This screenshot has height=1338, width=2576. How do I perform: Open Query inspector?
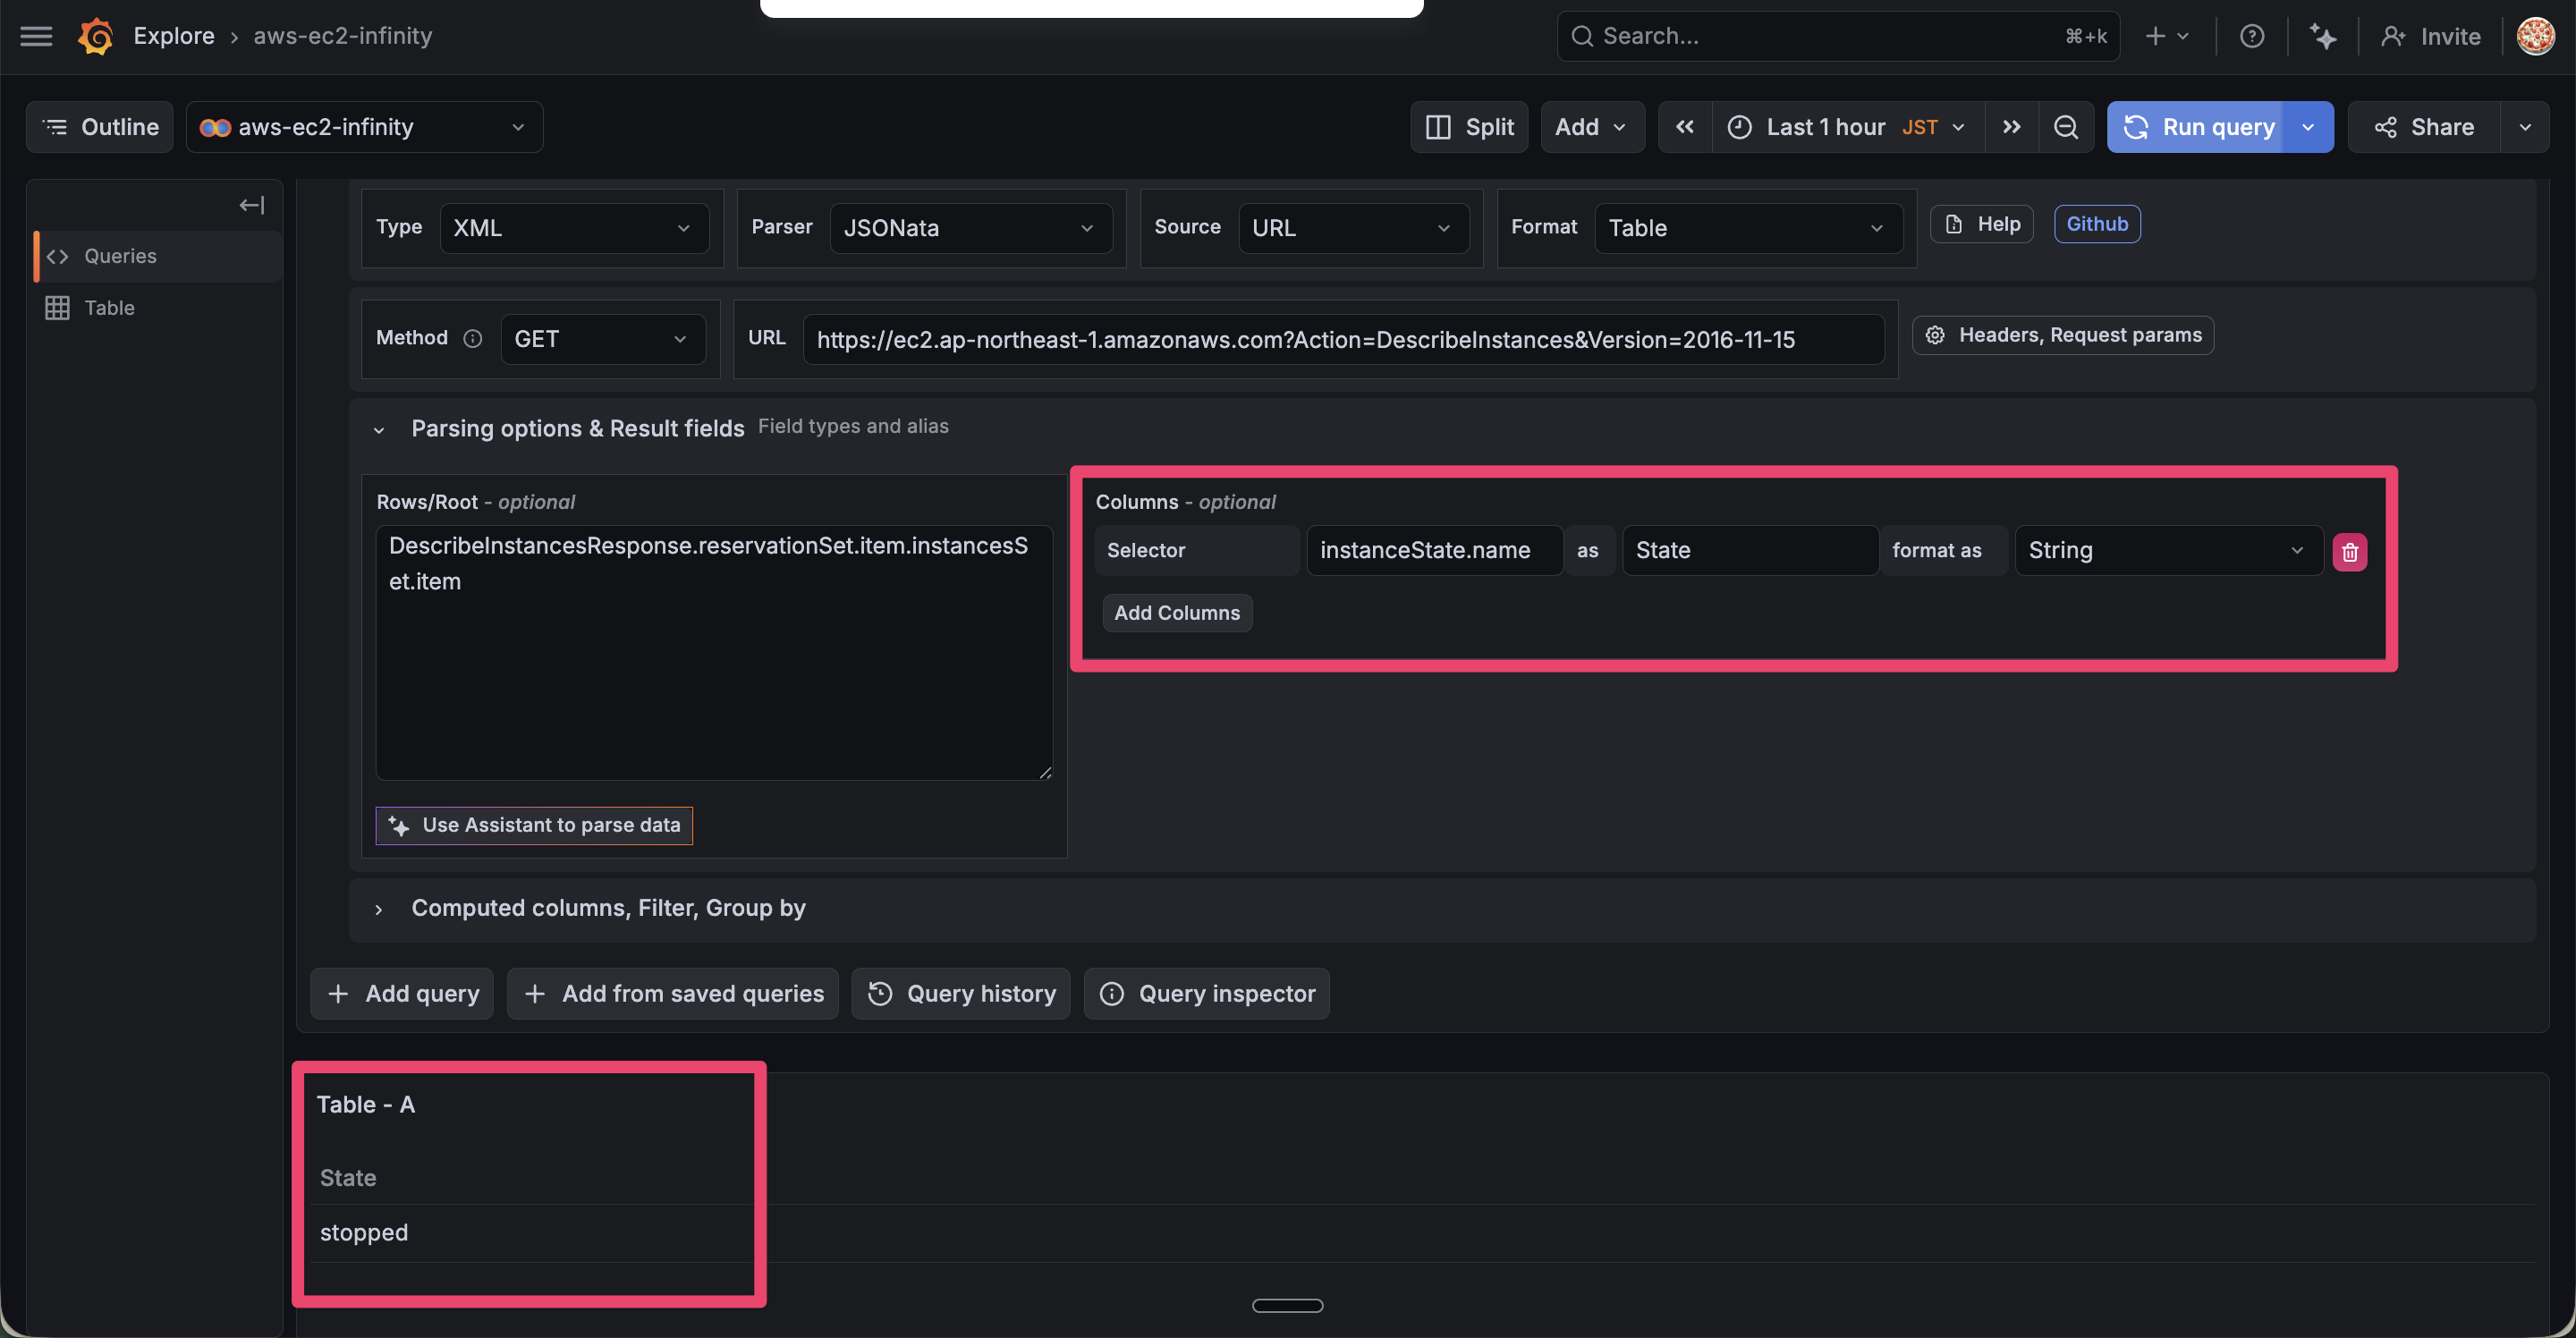1207,994
